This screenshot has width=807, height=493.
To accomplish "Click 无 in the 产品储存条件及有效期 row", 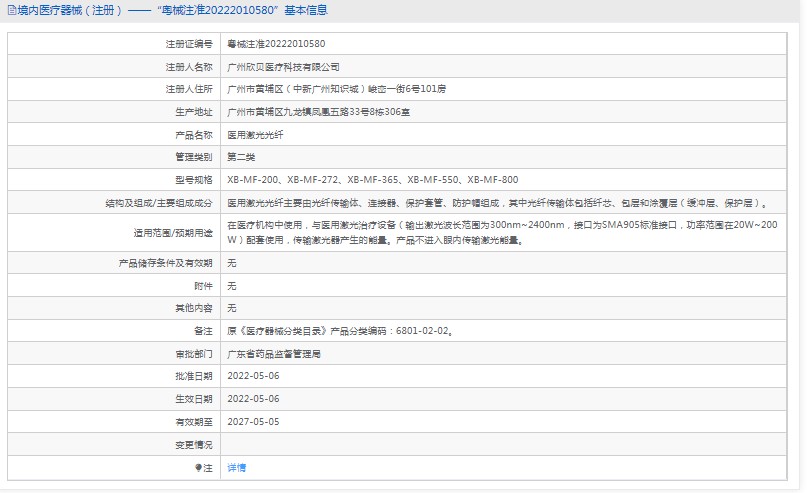I will pos(232,263).
